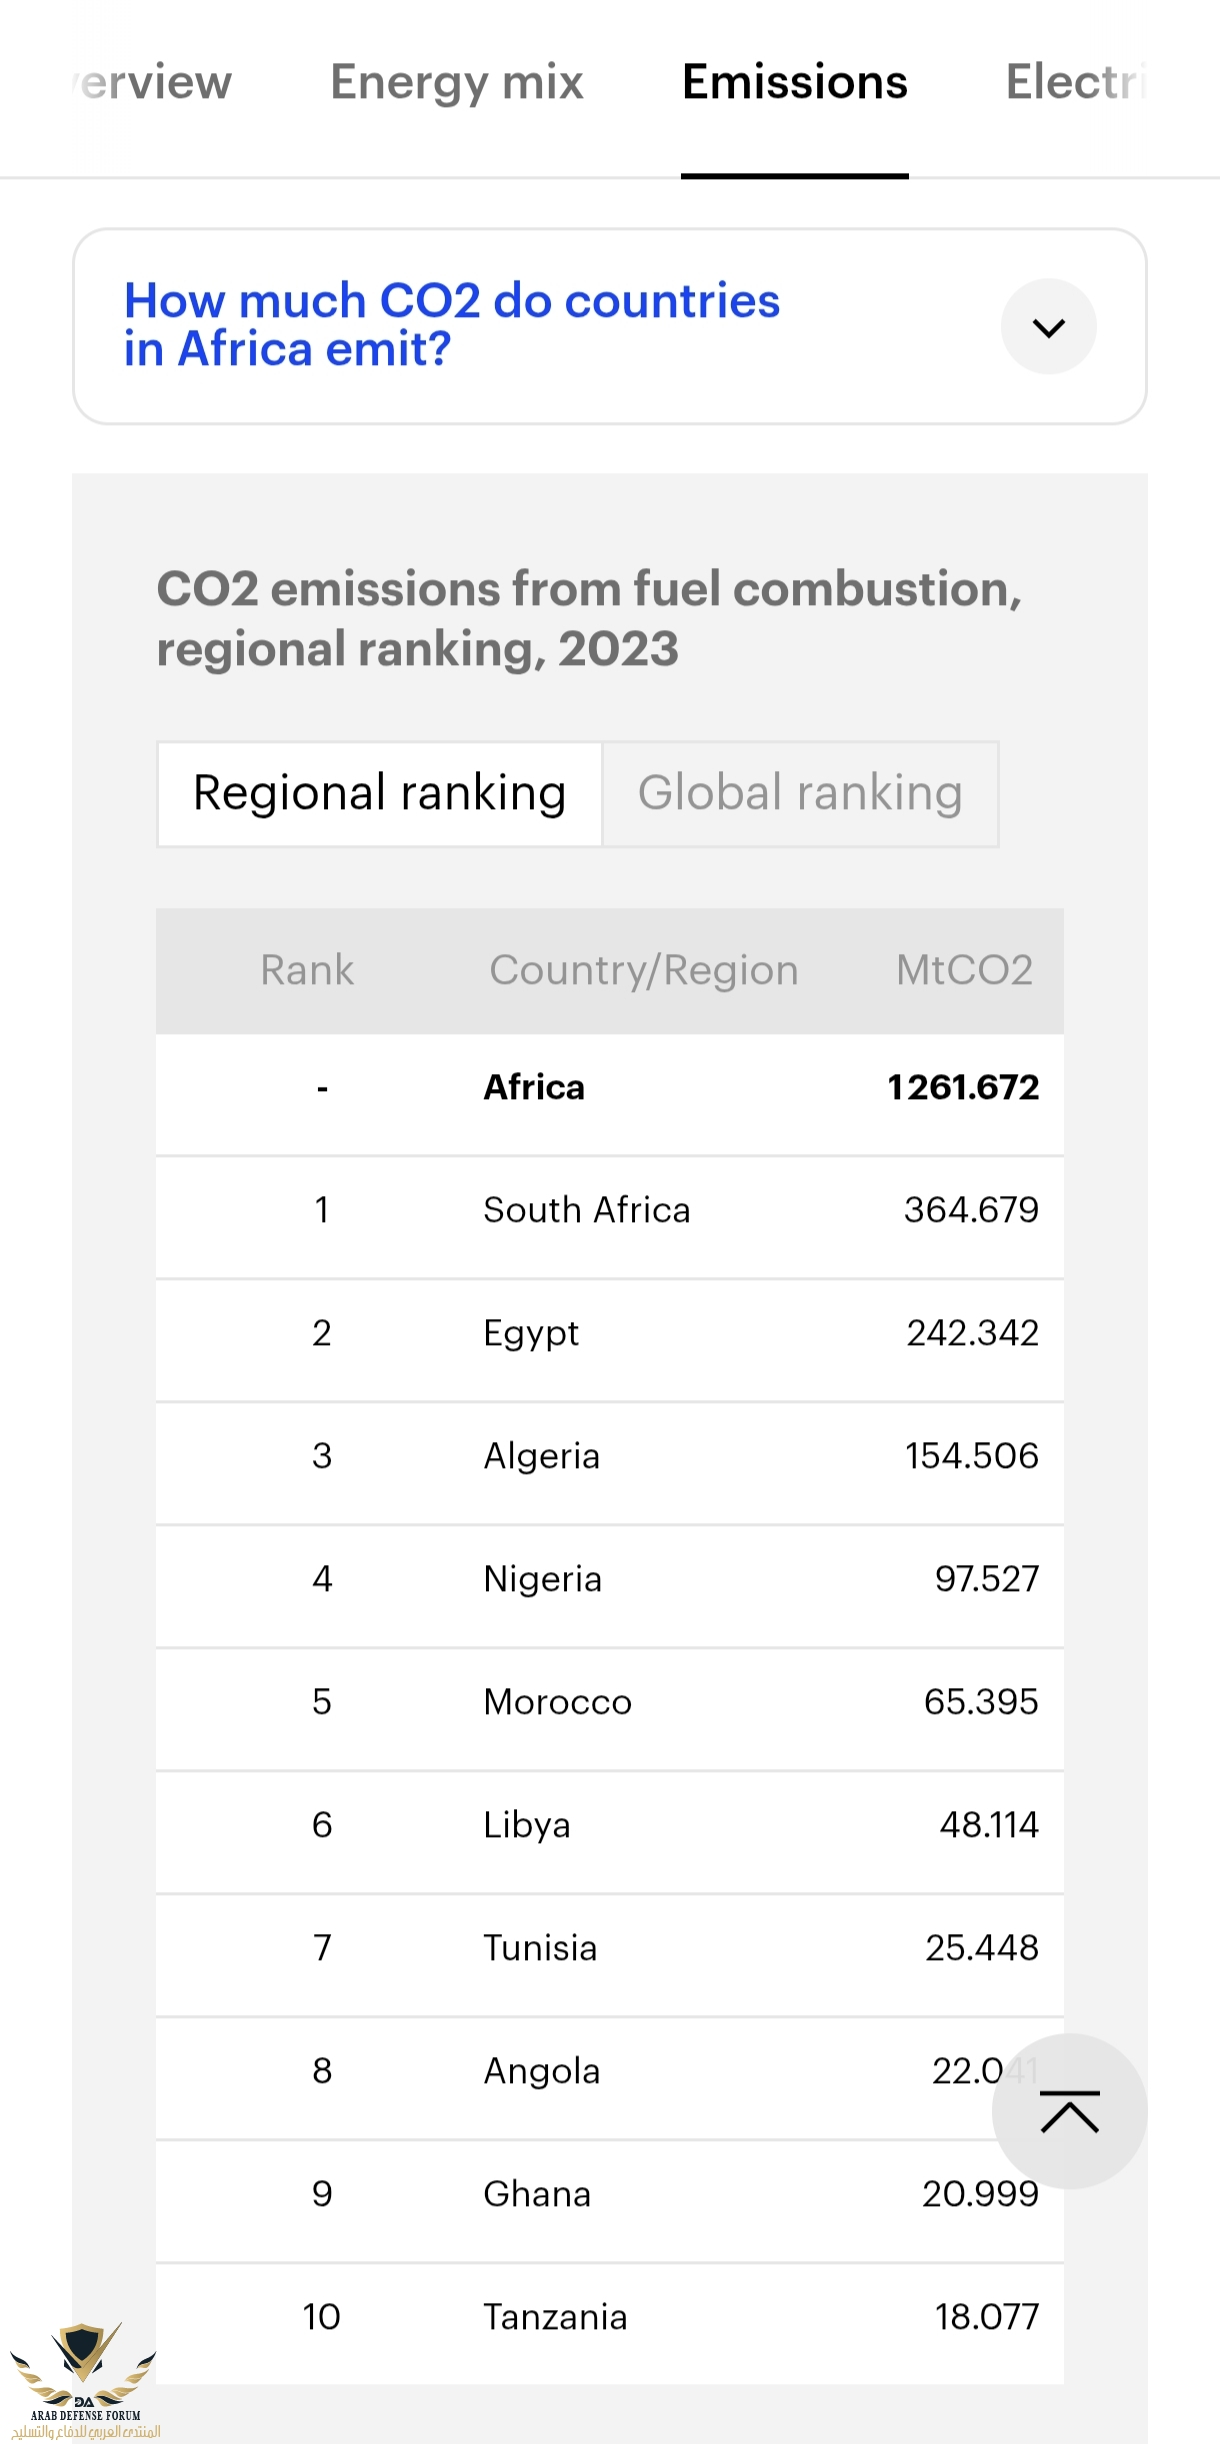Click the Country/Region column header
Screen dimensions: 1220x2444
pyautogui.click(x=644, y=970)
